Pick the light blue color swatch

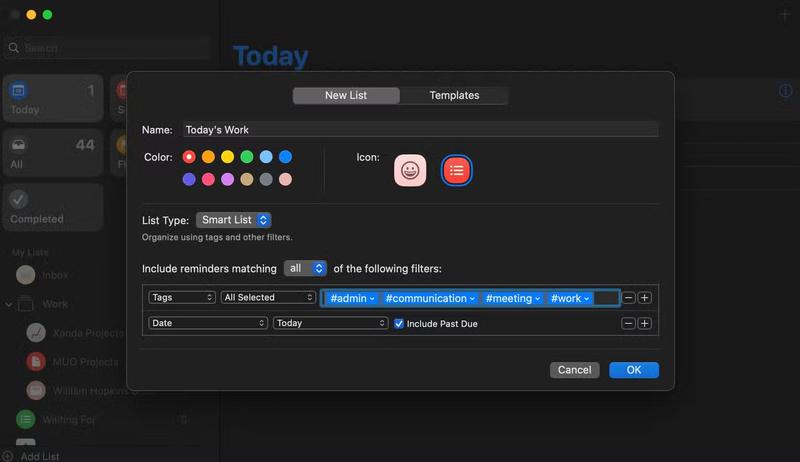coord(266,157)
